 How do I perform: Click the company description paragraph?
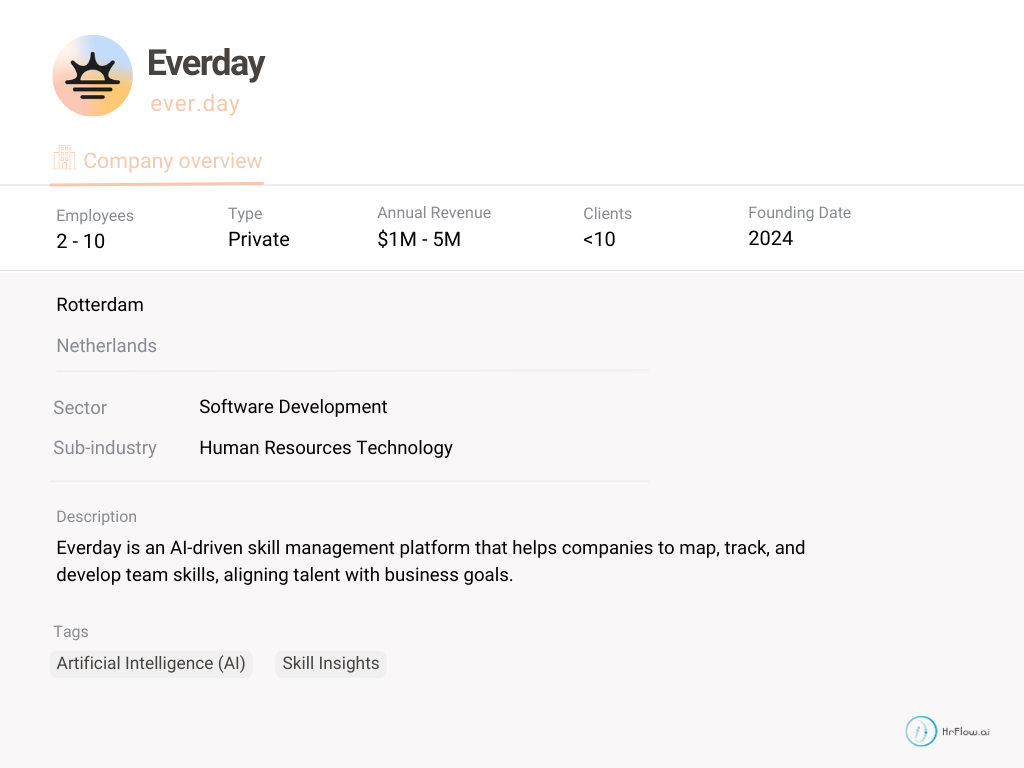coord(430,561)
